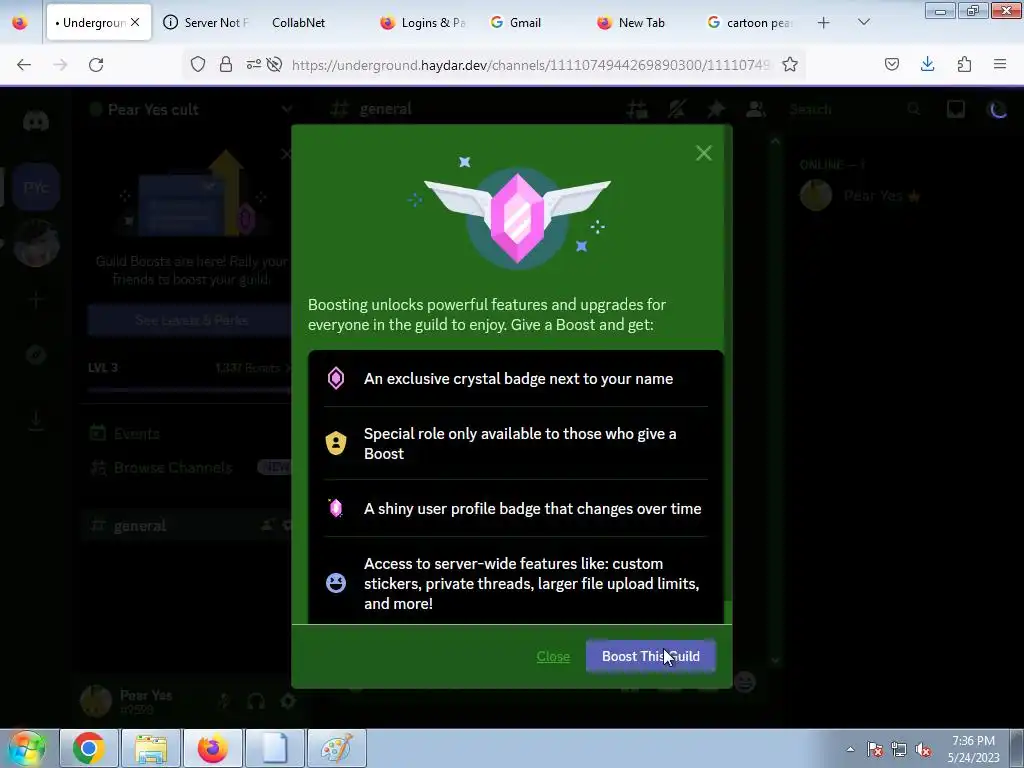Image resolution: width=1024 pixels, height=768 pixels.
Task: Click the Boost This Guild button
Action: tap(650, 656)
